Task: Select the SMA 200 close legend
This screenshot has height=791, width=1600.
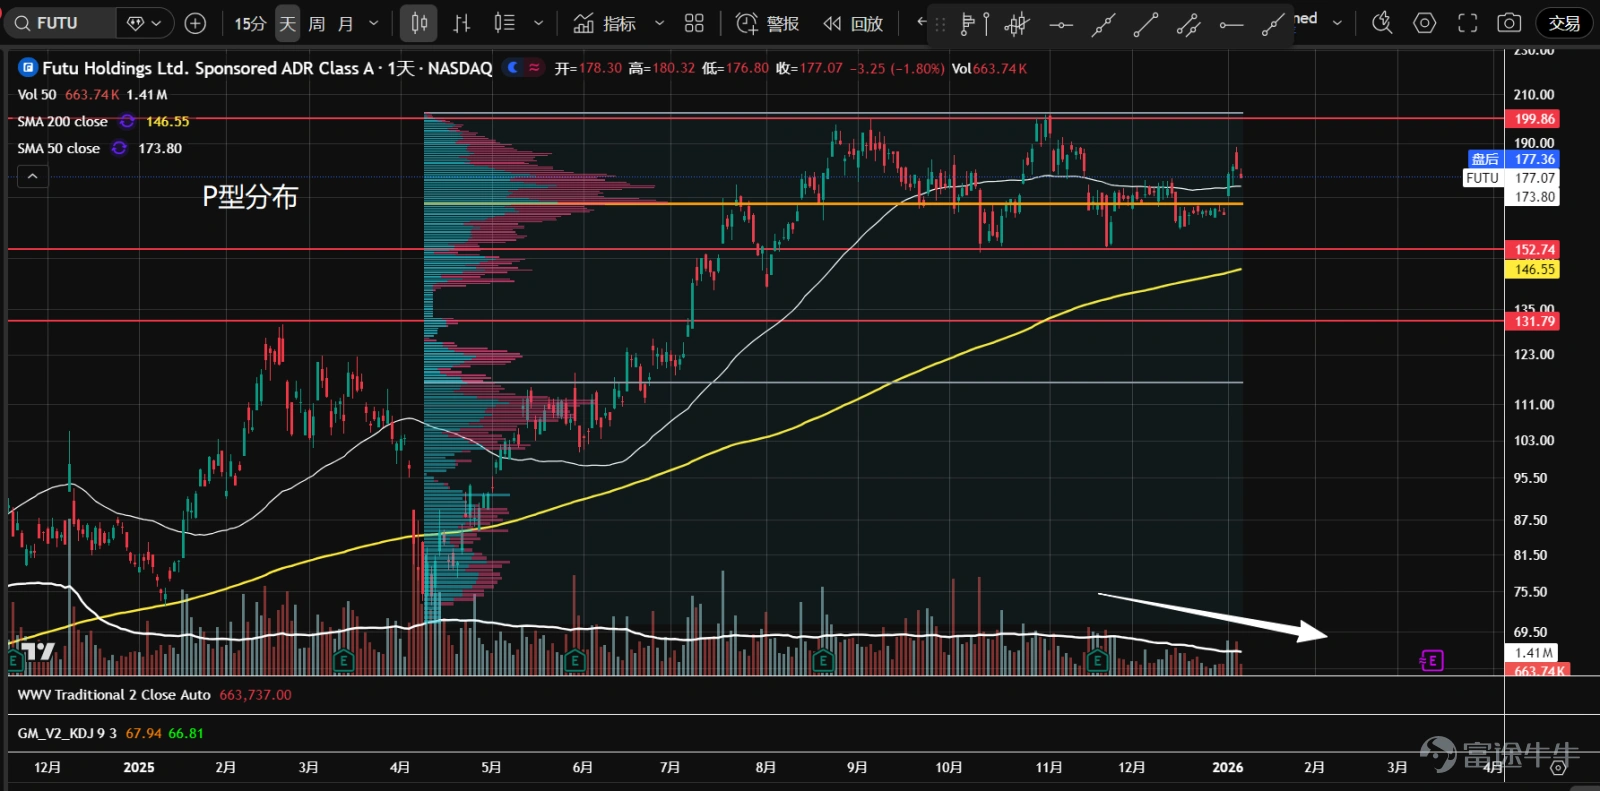Action: (x=62, y=122)
